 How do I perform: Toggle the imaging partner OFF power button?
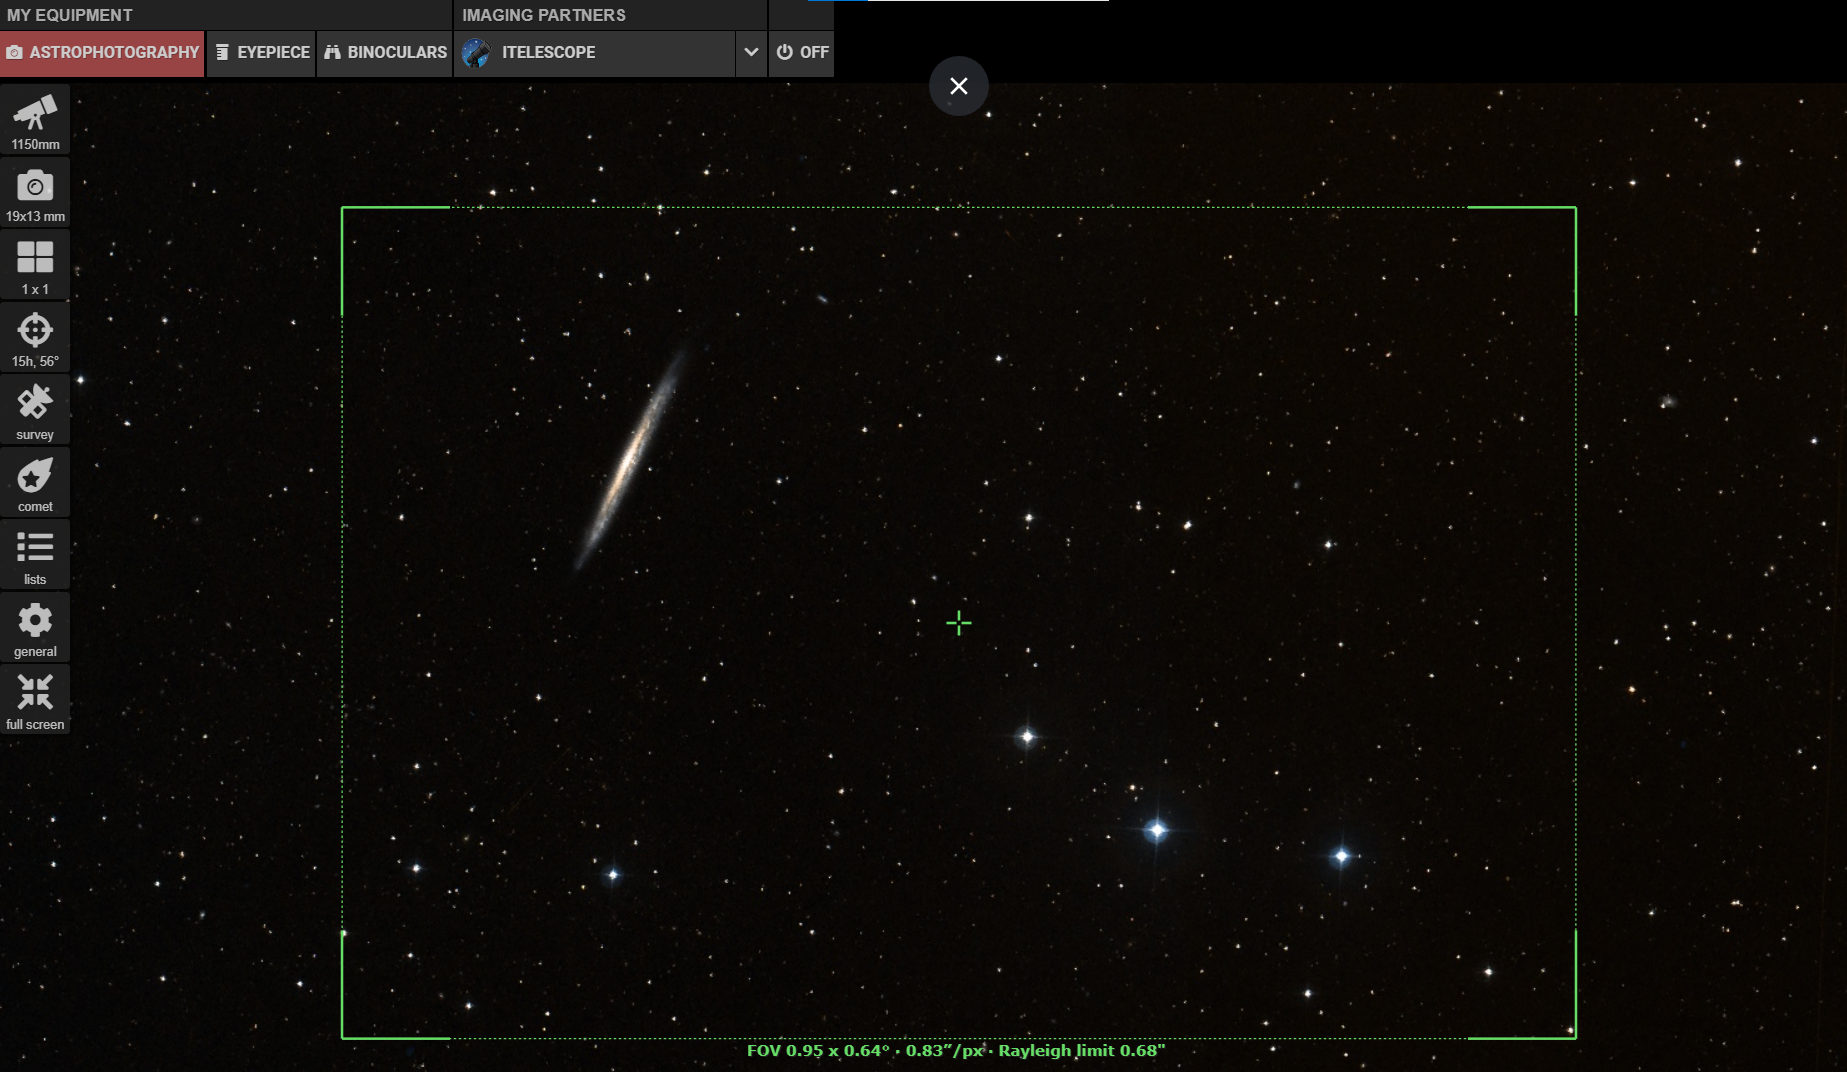point(802,53)
